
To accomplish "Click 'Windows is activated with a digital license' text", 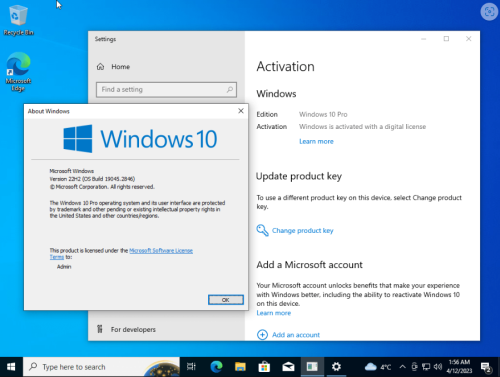I will (362, 127).
